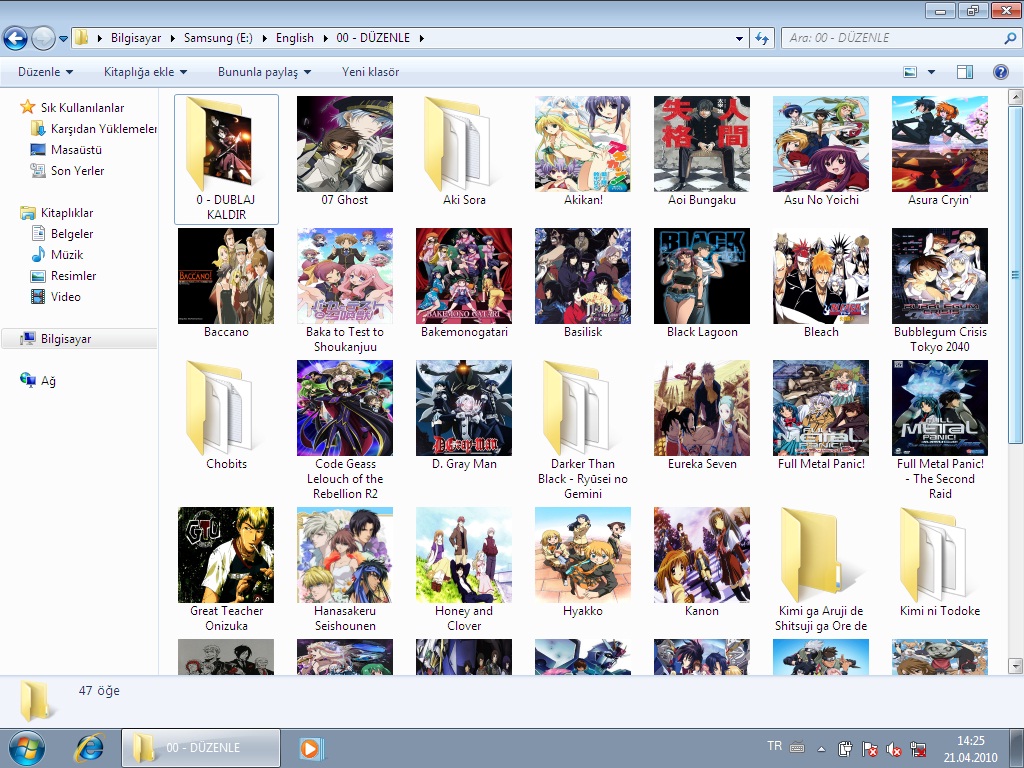Viewport: 1024px width, 768px height.
Task: Open Karşıdan Yüklemeler in favorites
Action: (104, 129)
